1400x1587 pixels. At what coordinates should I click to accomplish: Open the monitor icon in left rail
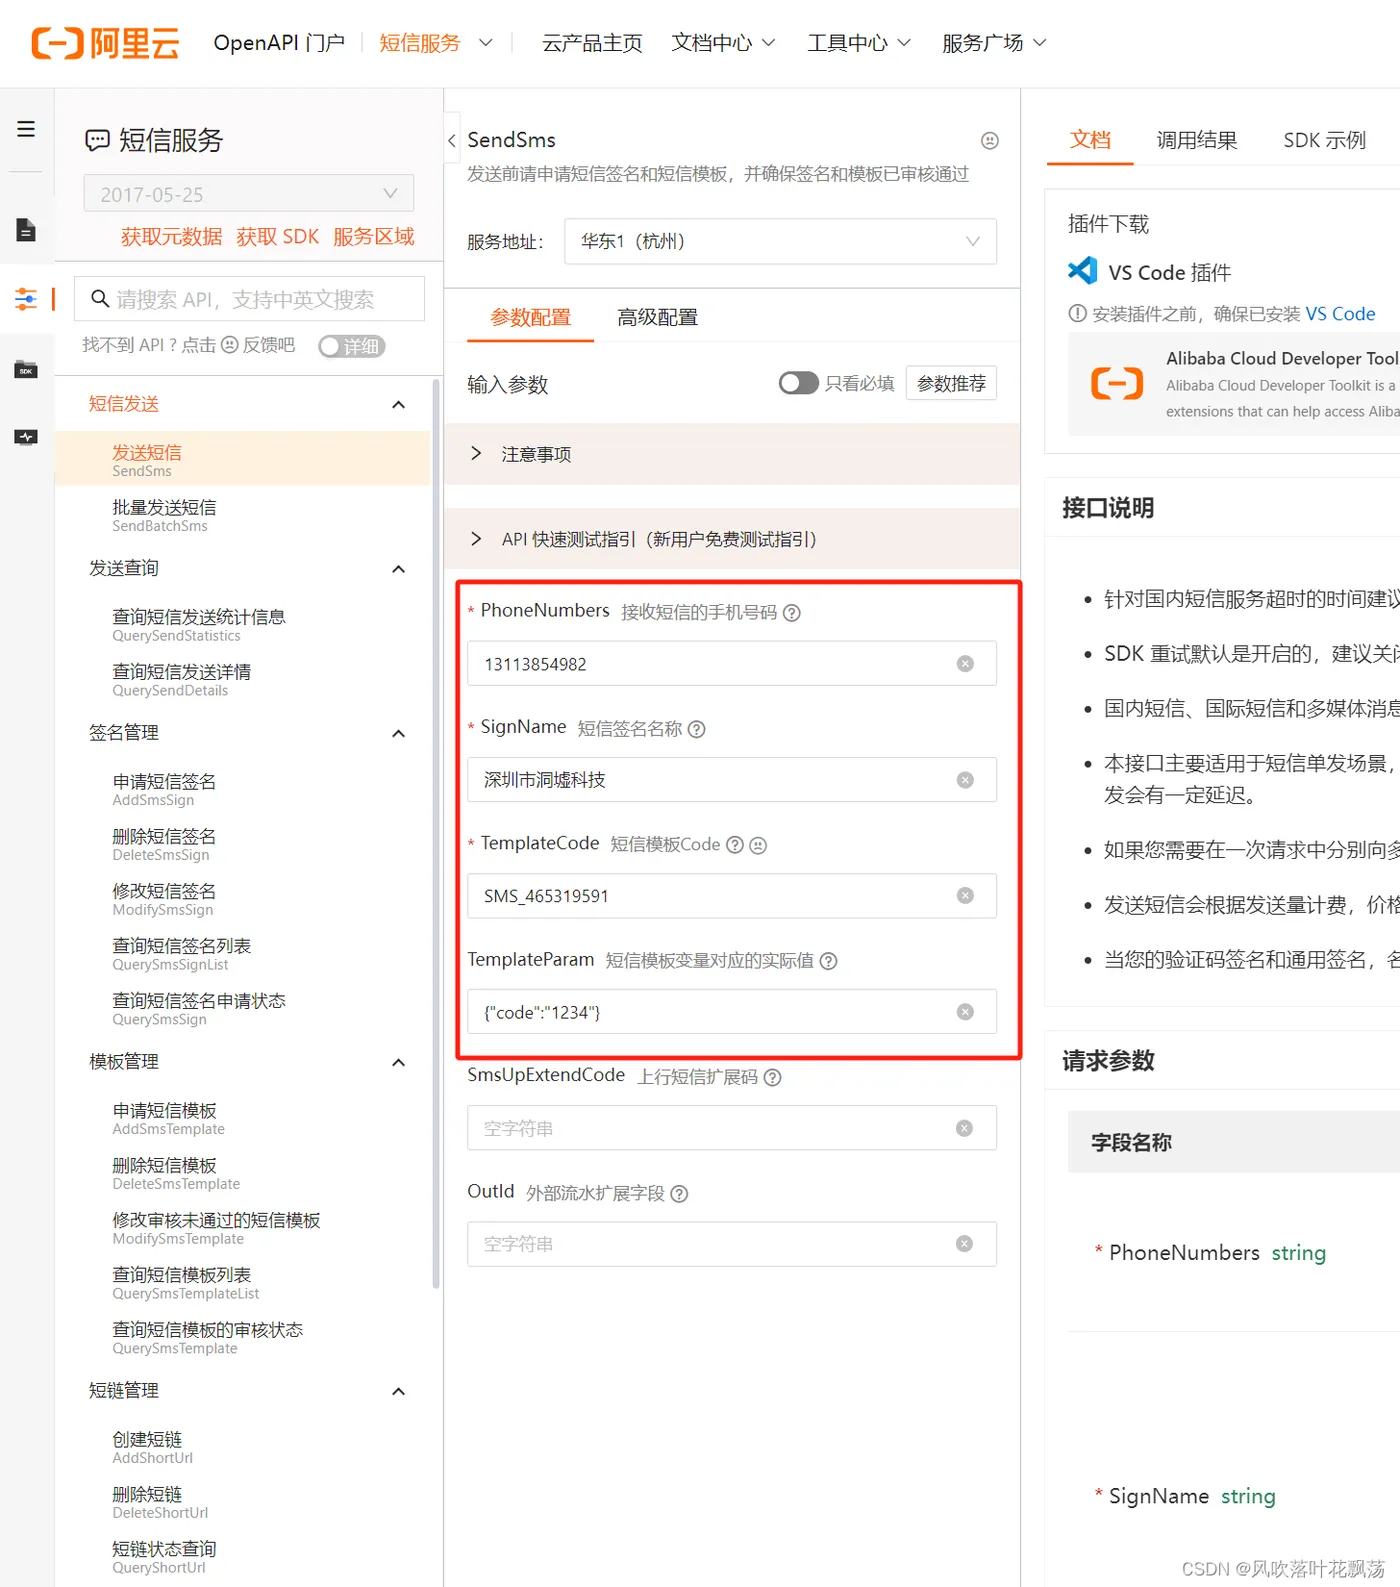pyautogui.click(x=26, y=437)
